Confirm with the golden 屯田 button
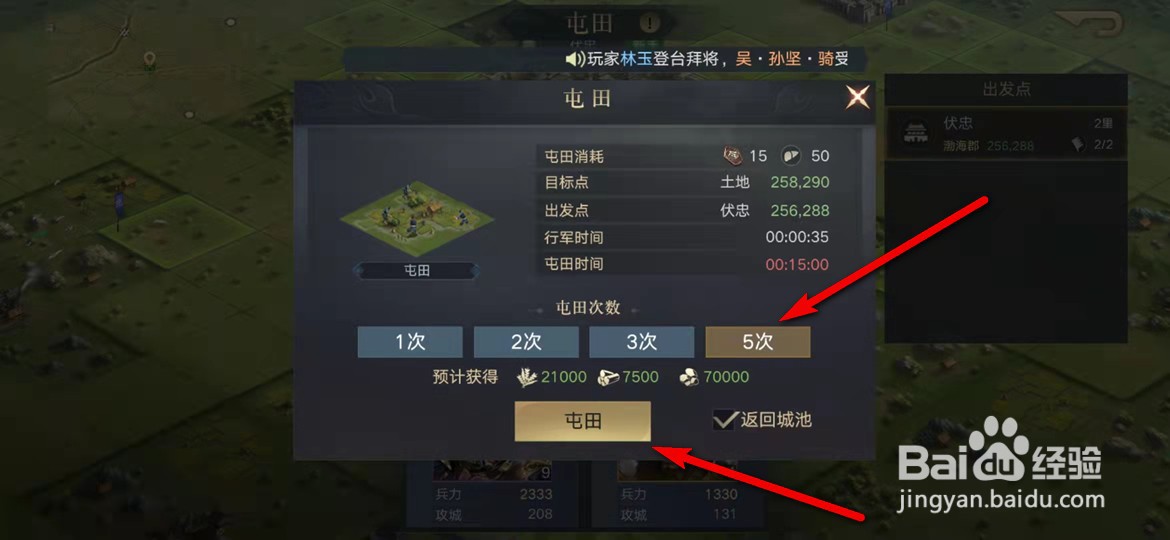The height and width of the screenshot is (540, 1170). coord(583,421)
